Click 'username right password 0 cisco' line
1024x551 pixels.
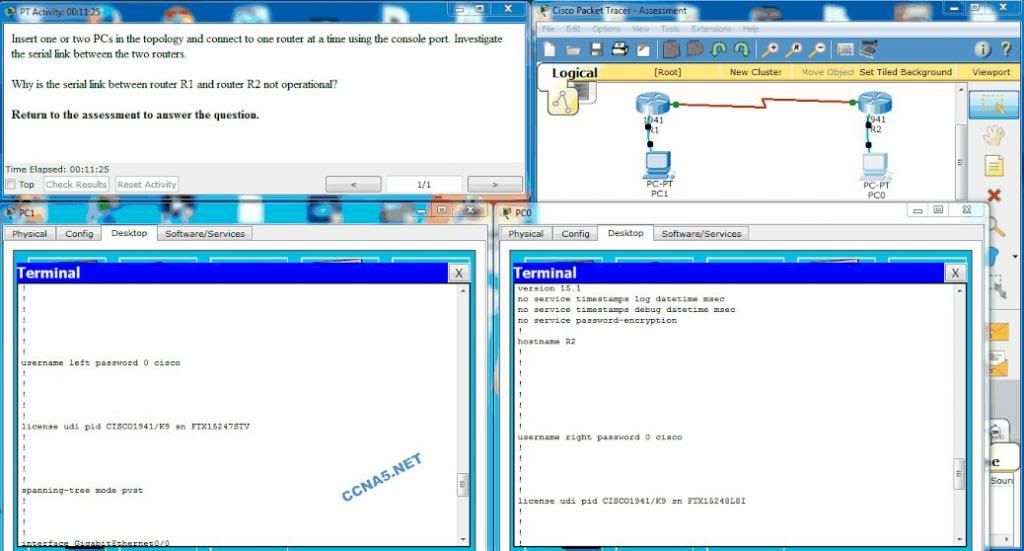click(600, 437)
